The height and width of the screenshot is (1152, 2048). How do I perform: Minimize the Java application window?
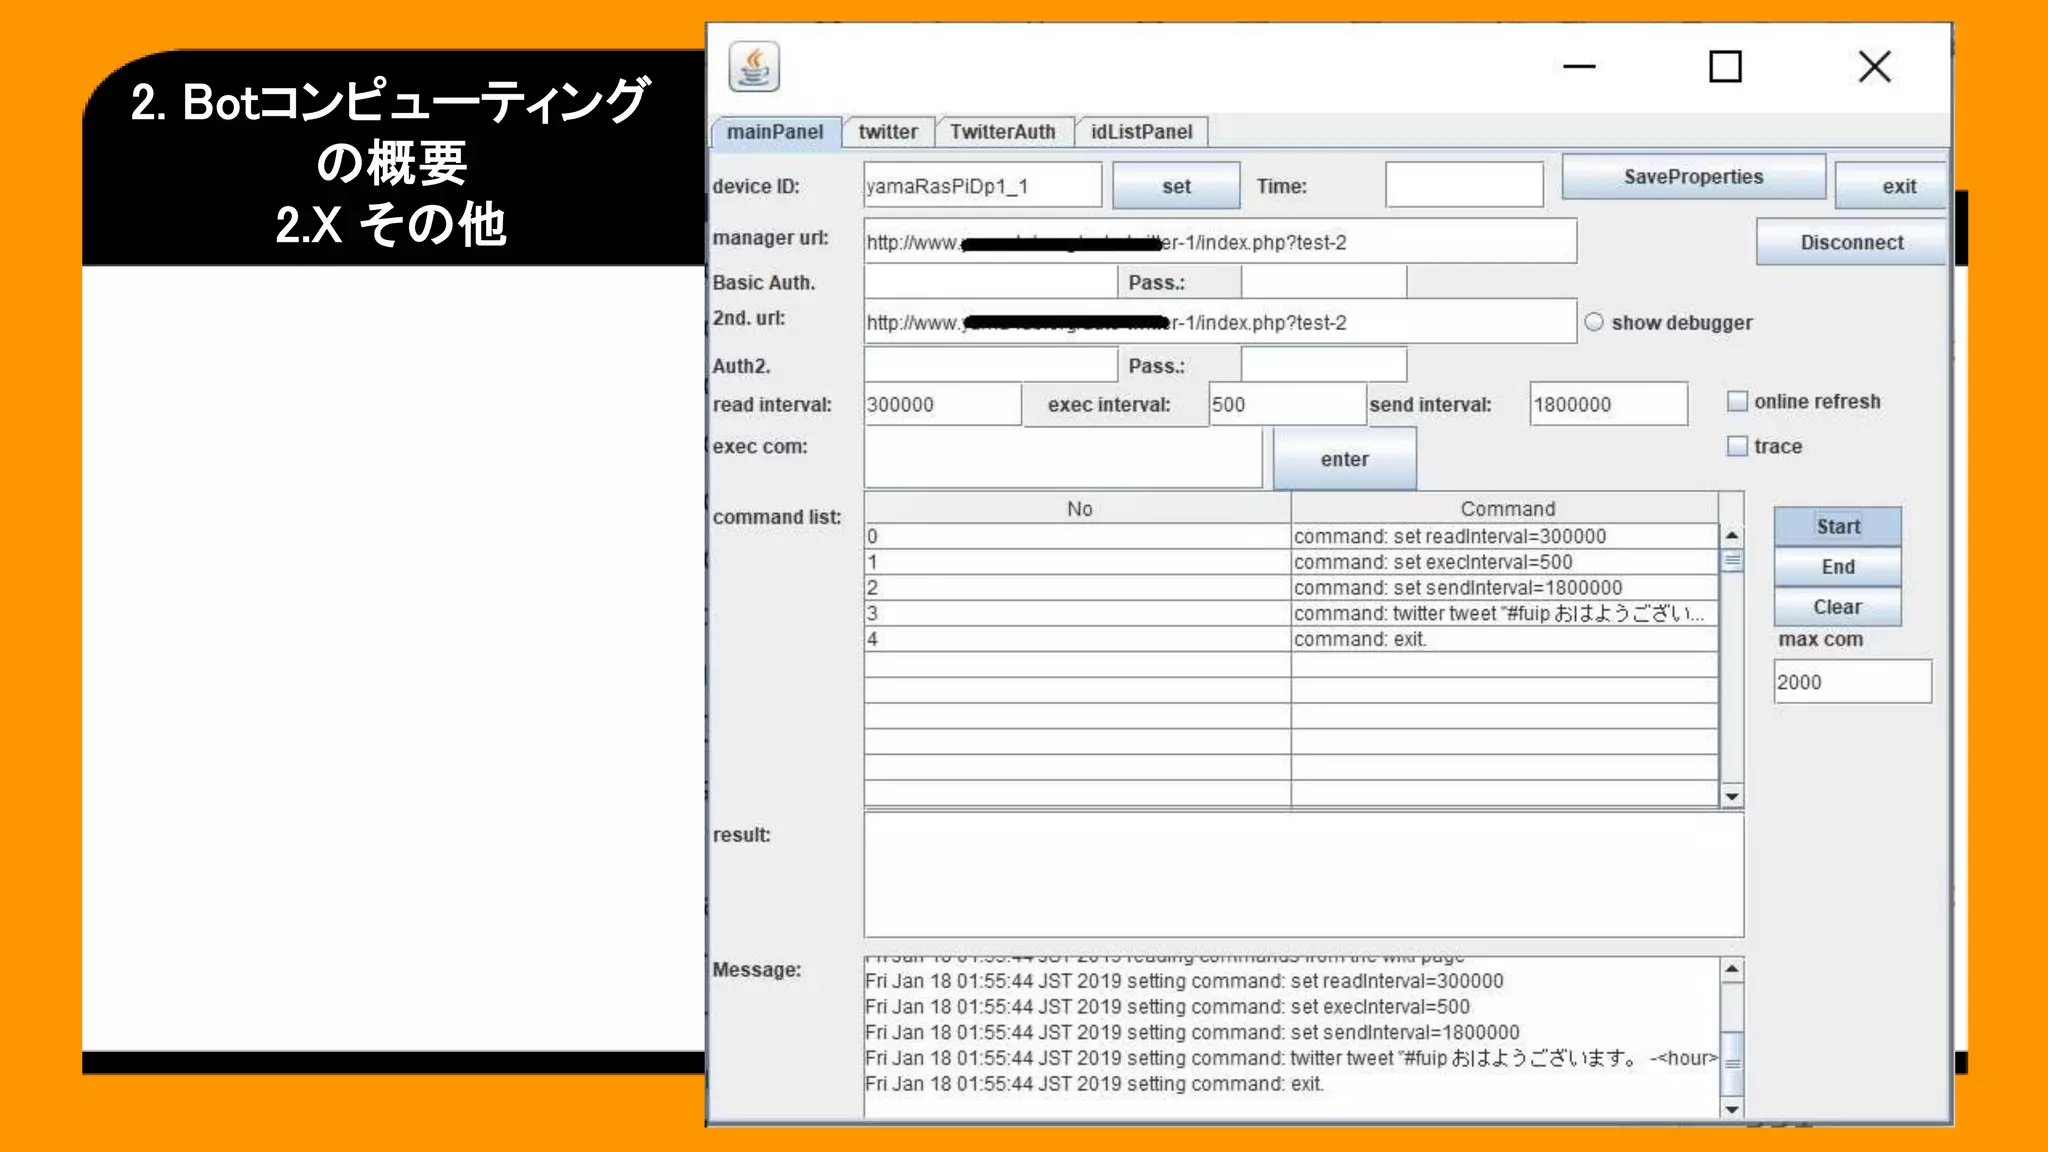click(1579, 67)
